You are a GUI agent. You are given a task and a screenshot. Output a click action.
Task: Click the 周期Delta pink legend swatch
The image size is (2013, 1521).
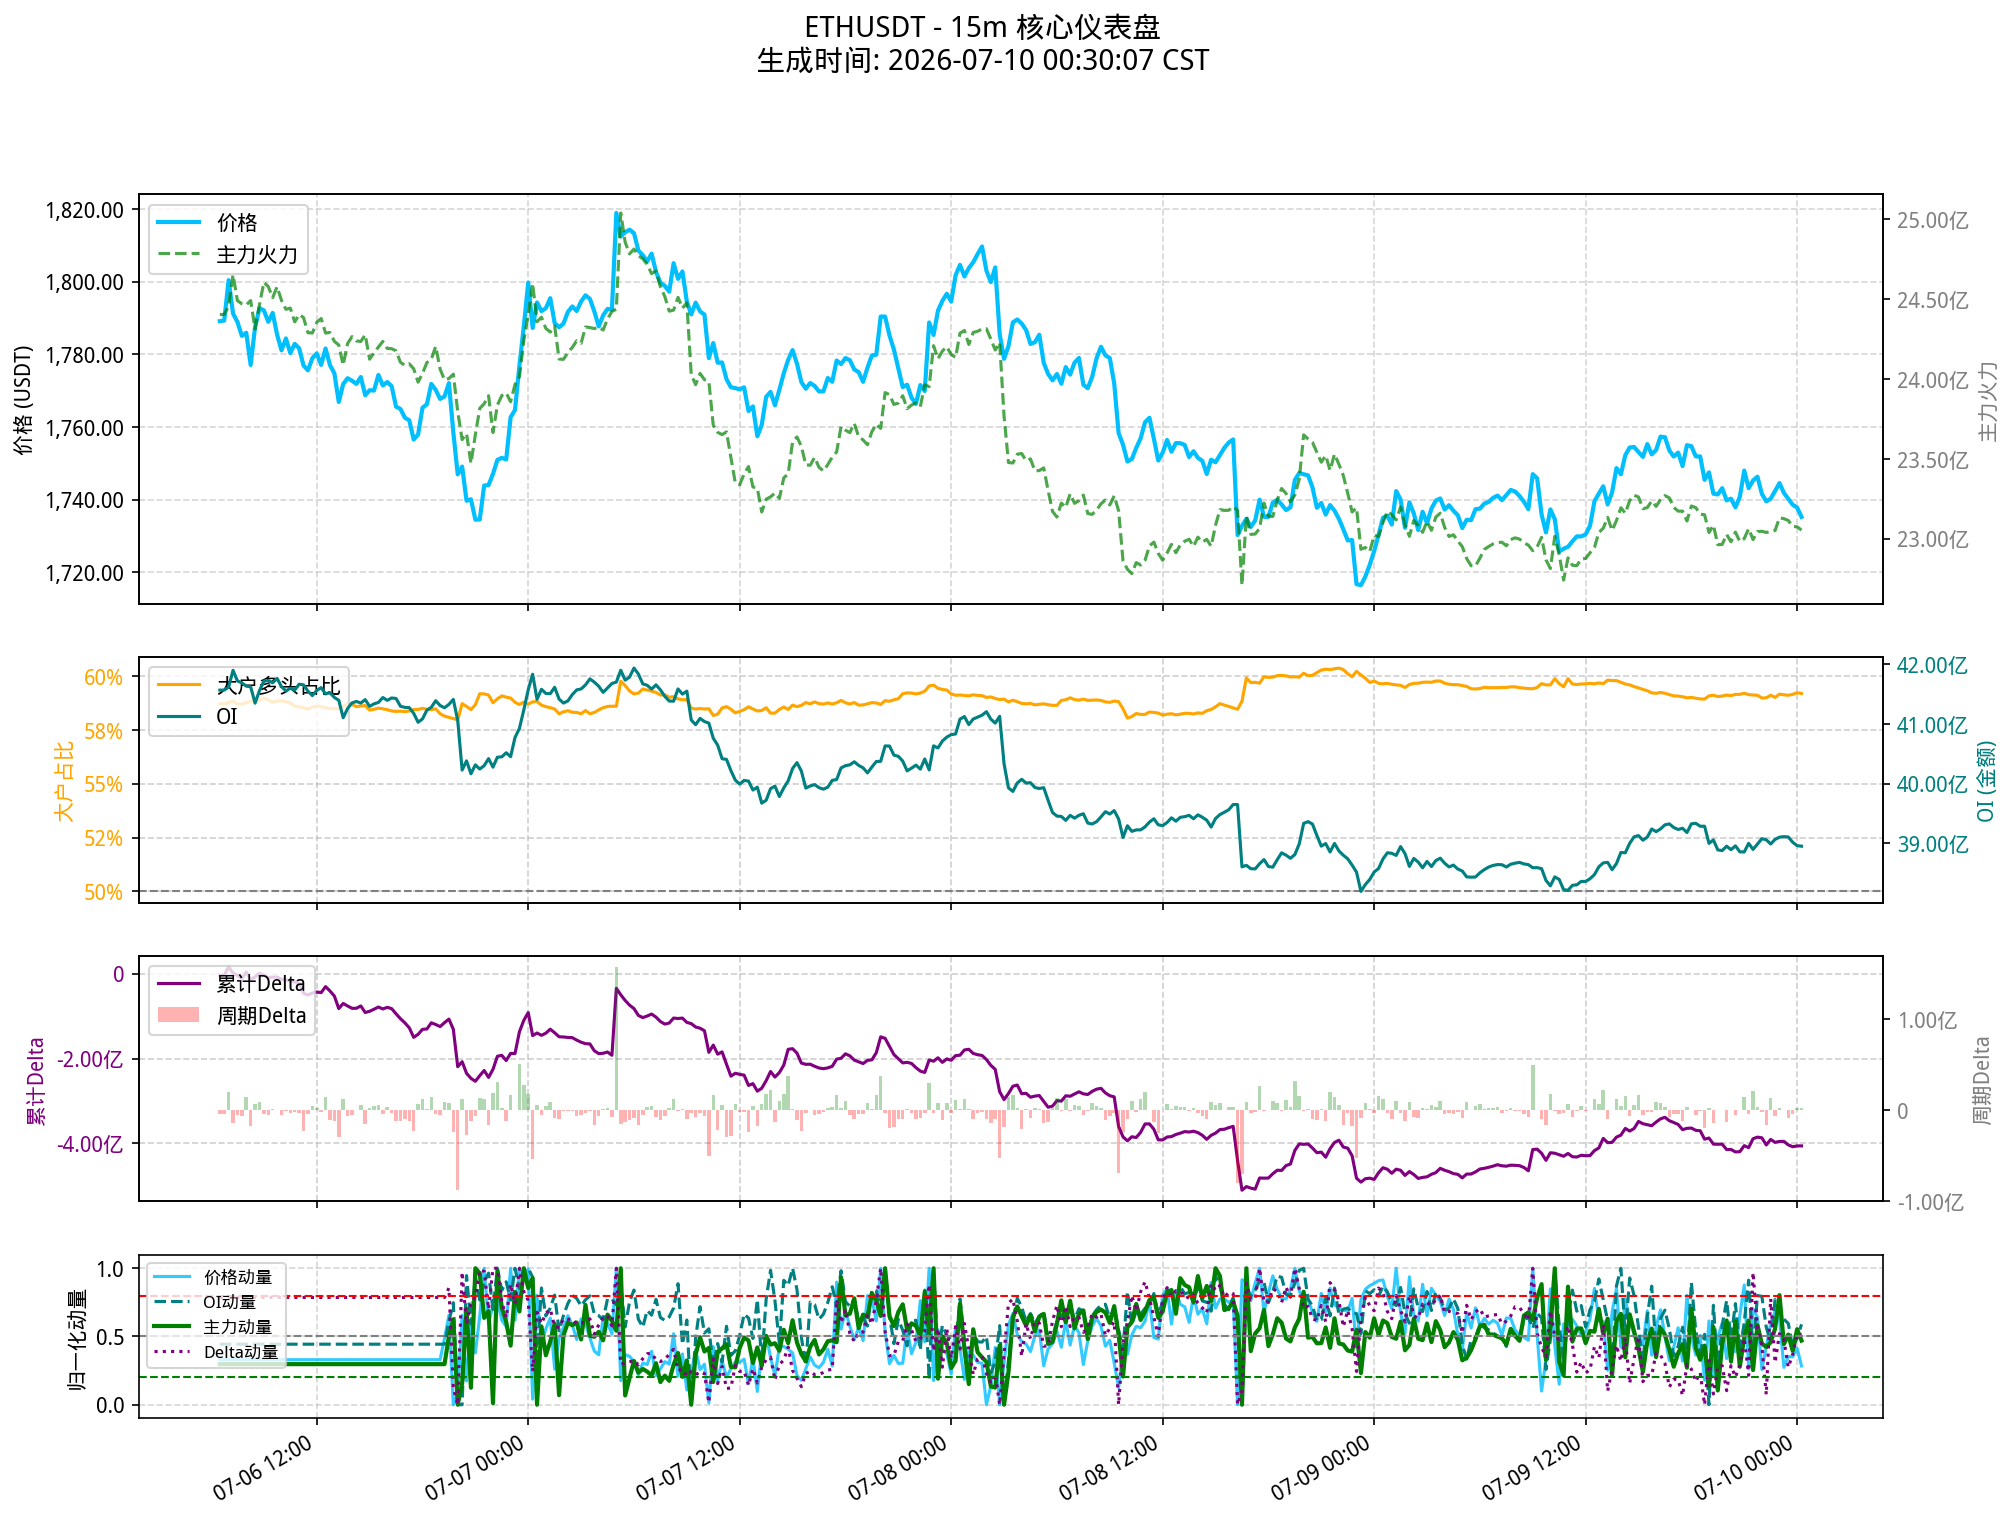(179, 1015)
